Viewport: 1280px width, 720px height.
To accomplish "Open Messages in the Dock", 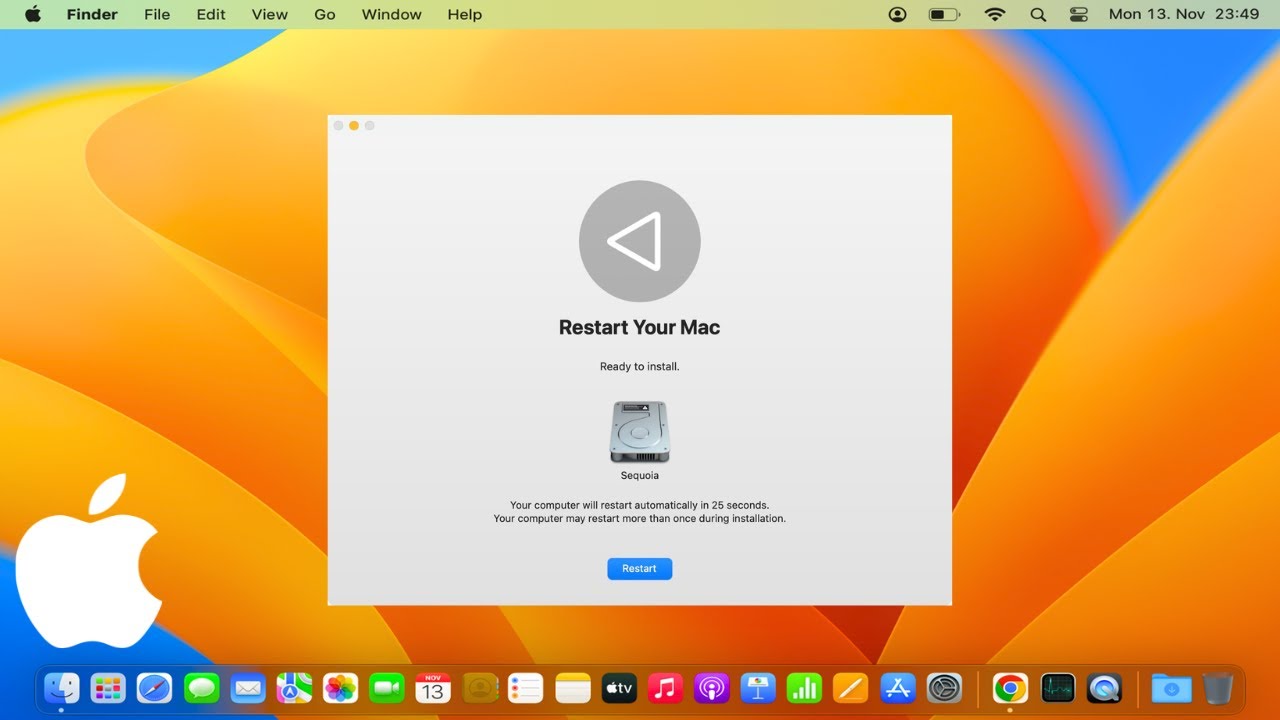I will pos(201,688).
